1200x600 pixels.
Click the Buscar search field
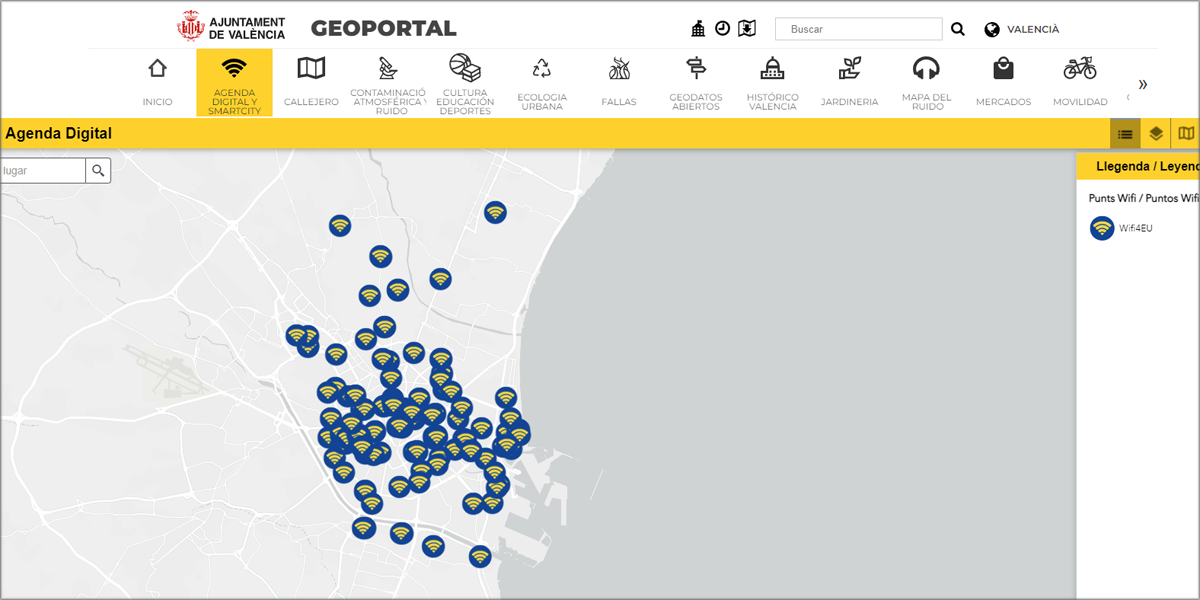[x=858, y=29]
